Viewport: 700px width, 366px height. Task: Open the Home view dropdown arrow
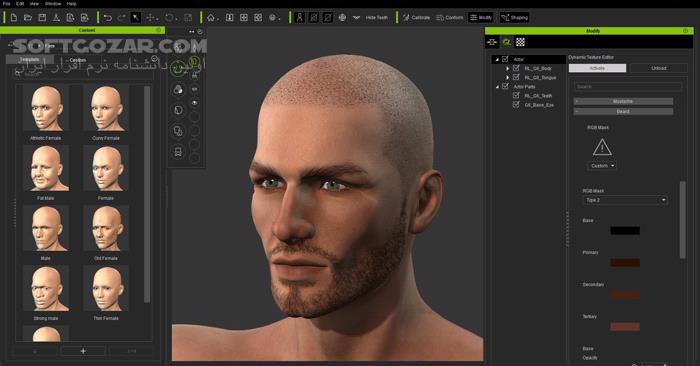217,19
